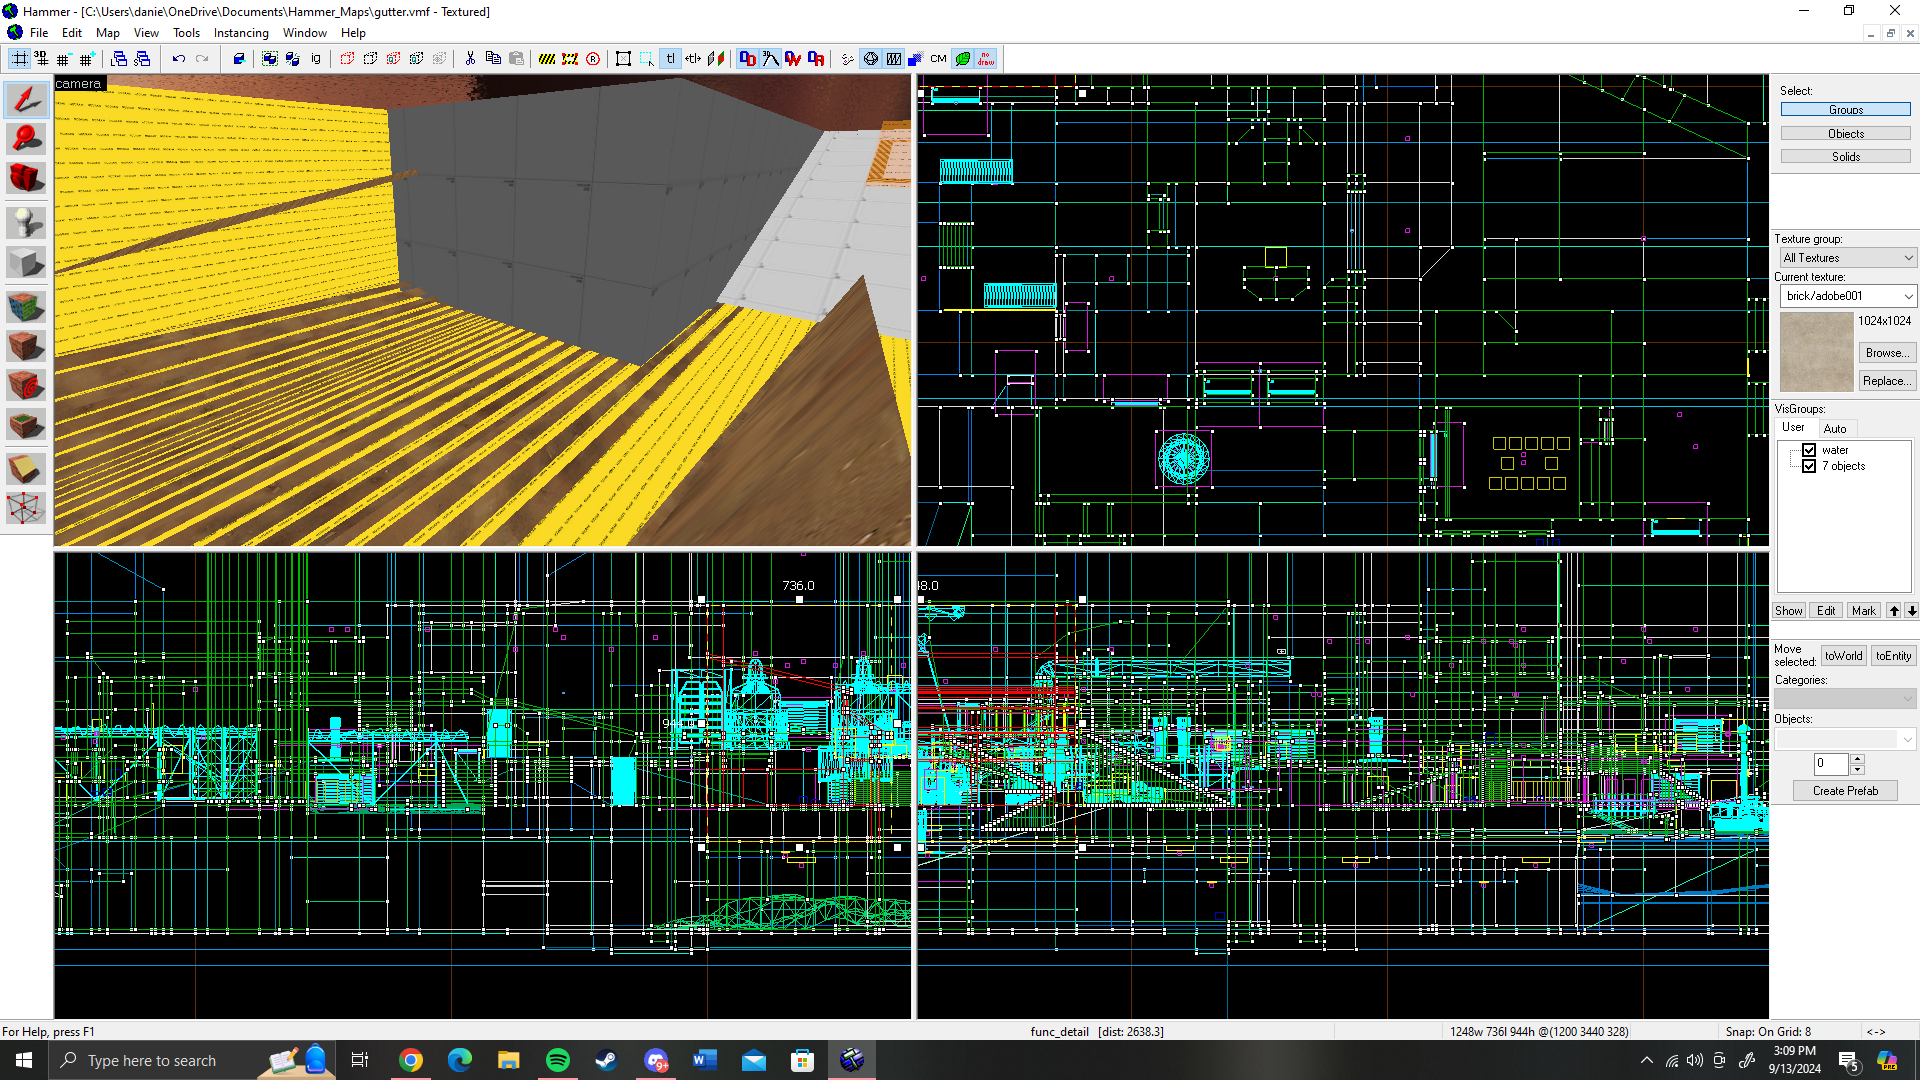Open the Instancing menu

click(x=241, y=33)
